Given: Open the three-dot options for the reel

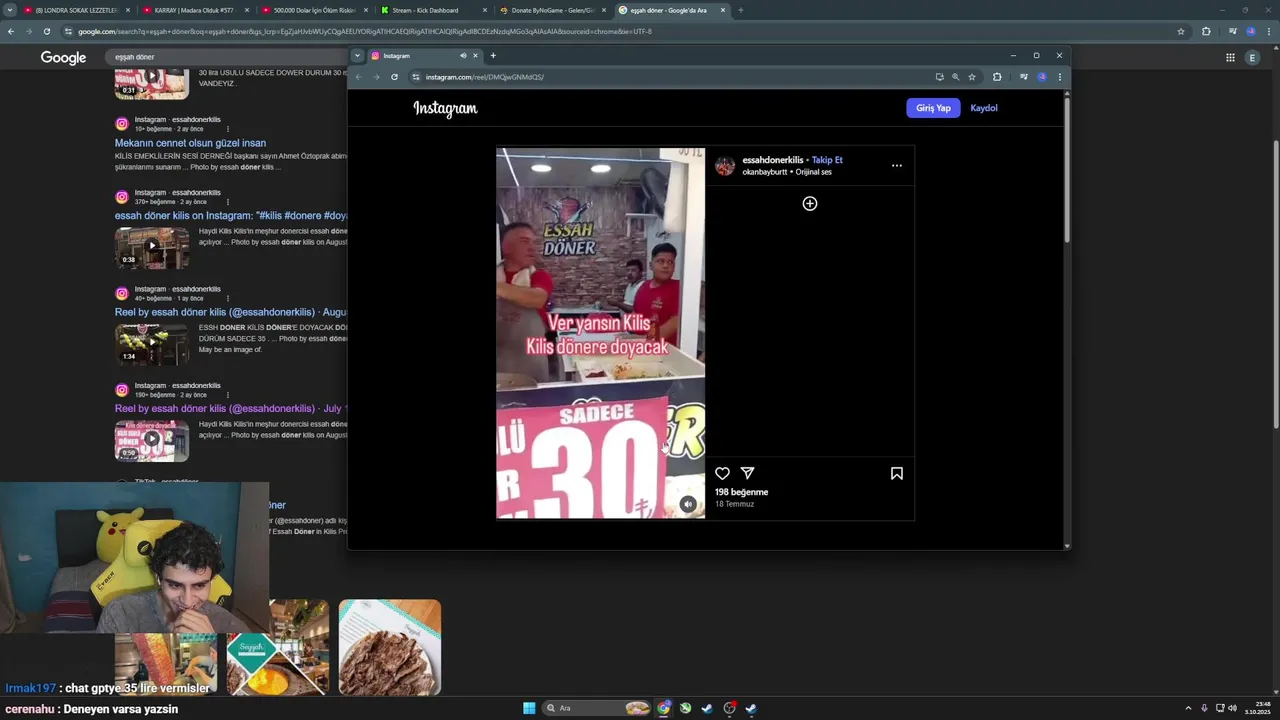Looking at the screenshot, I should (x=897, y=166).
